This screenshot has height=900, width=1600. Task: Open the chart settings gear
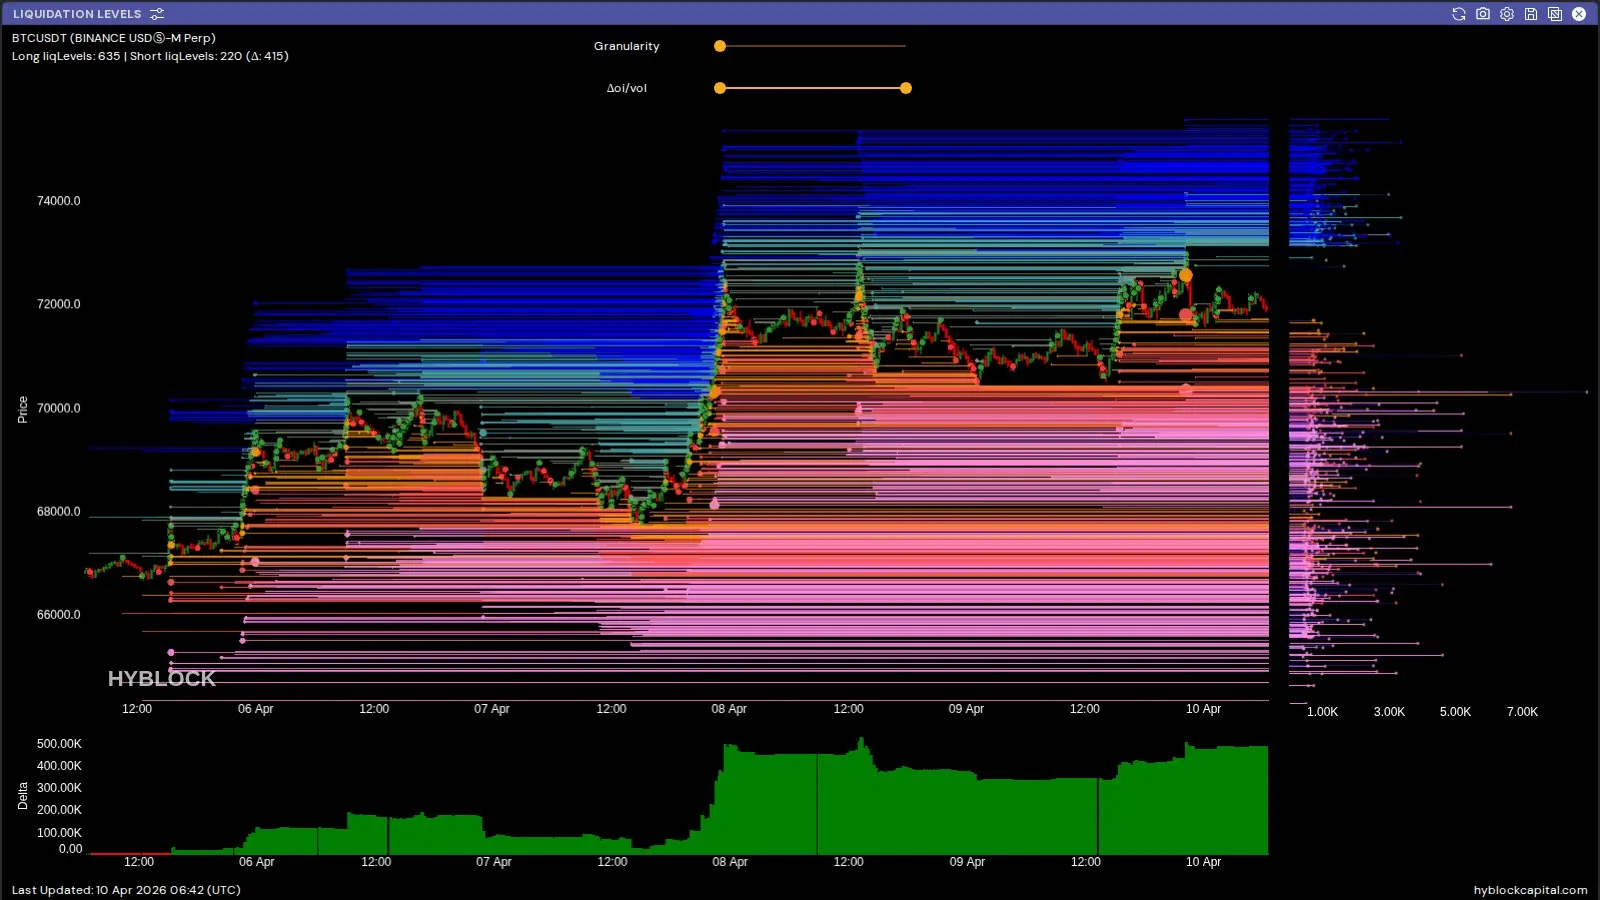pyautogui.click(x=1507, y=14)
